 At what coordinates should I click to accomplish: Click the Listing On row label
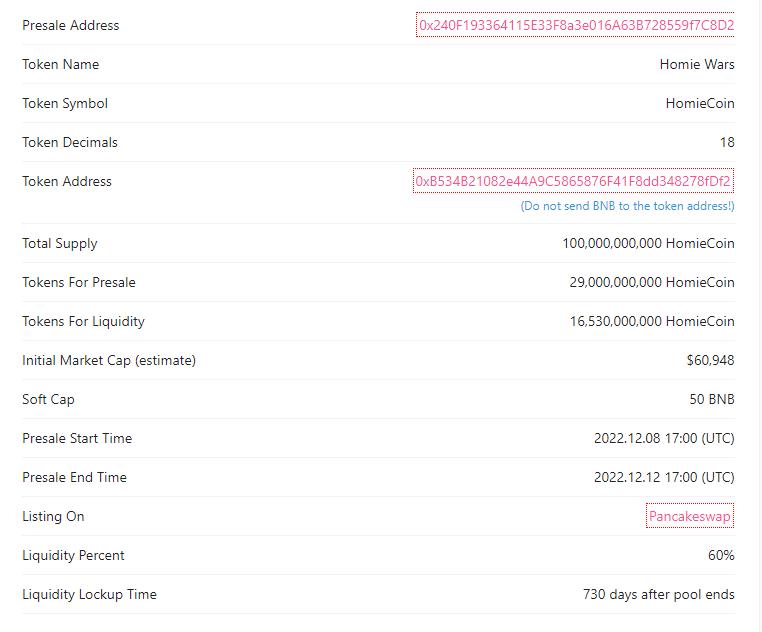(x=53, y=516)
